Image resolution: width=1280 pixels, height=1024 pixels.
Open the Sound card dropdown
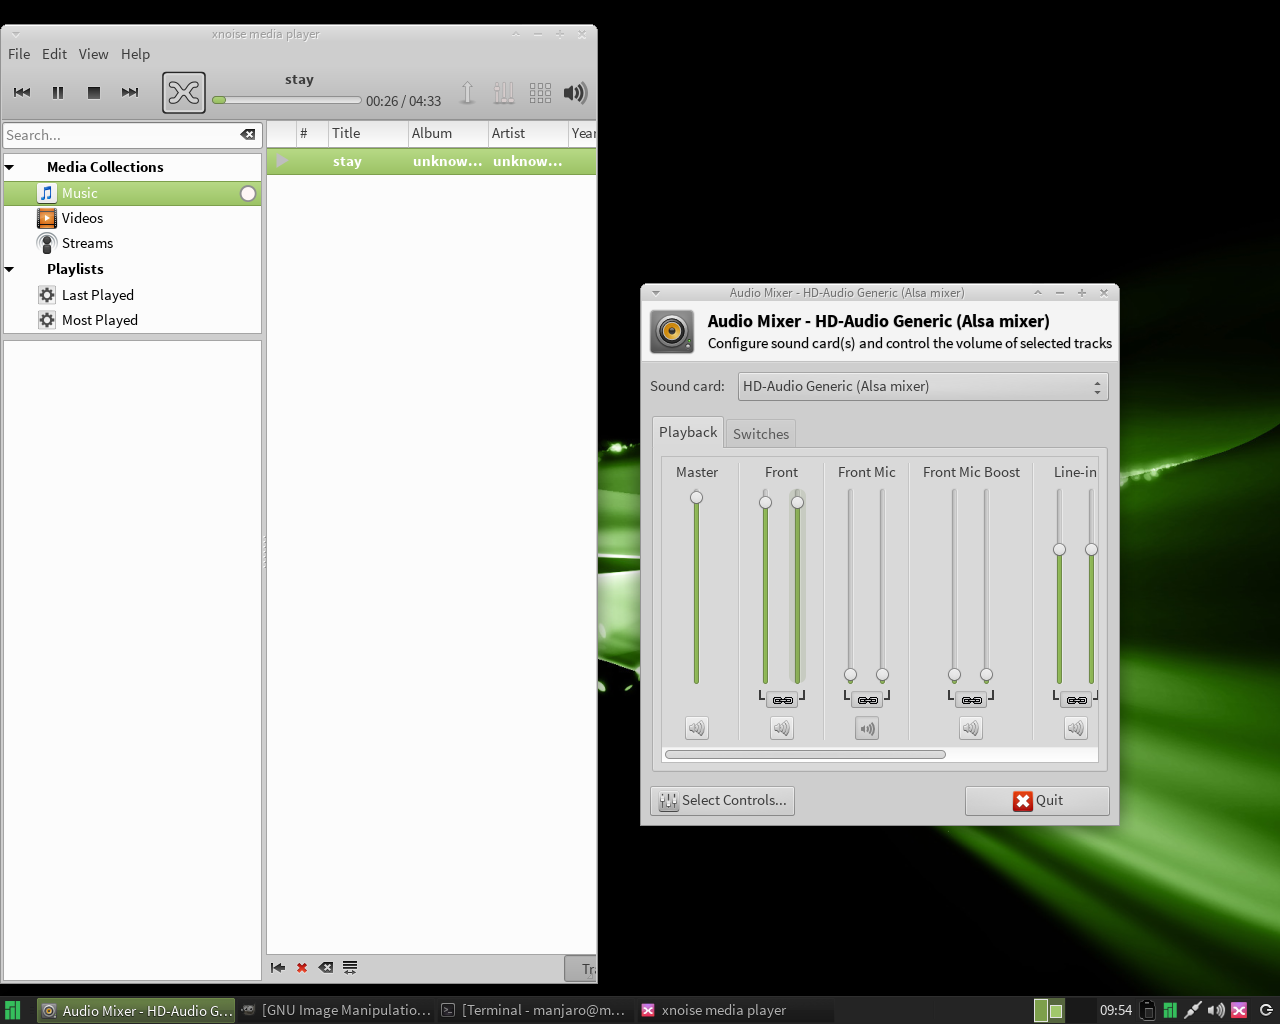coord(923,386)
